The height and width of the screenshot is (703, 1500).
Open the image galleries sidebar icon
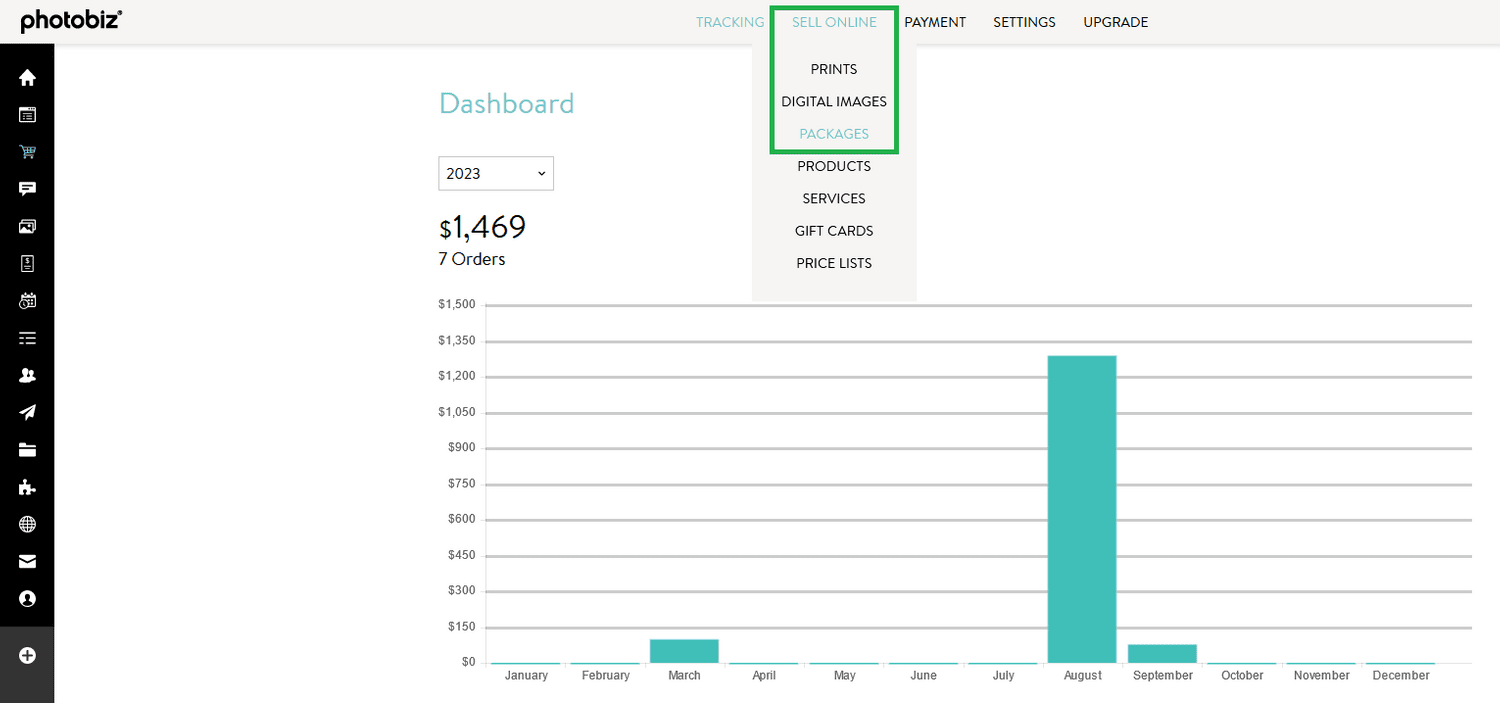pyautogui.click(x=27, y=227)
